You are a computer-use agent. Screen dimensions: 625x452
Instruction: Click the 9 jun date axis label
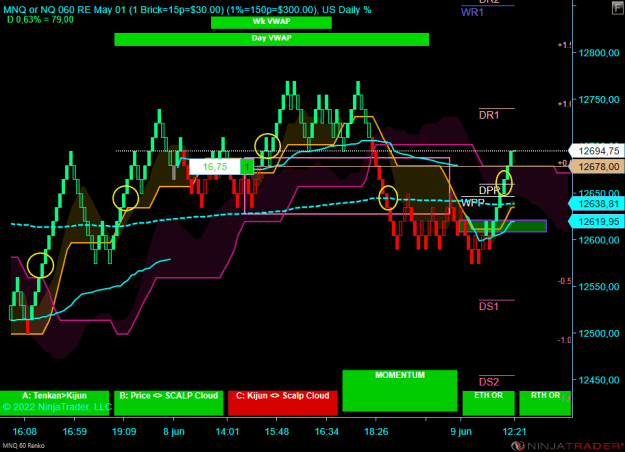coord(461,432)
